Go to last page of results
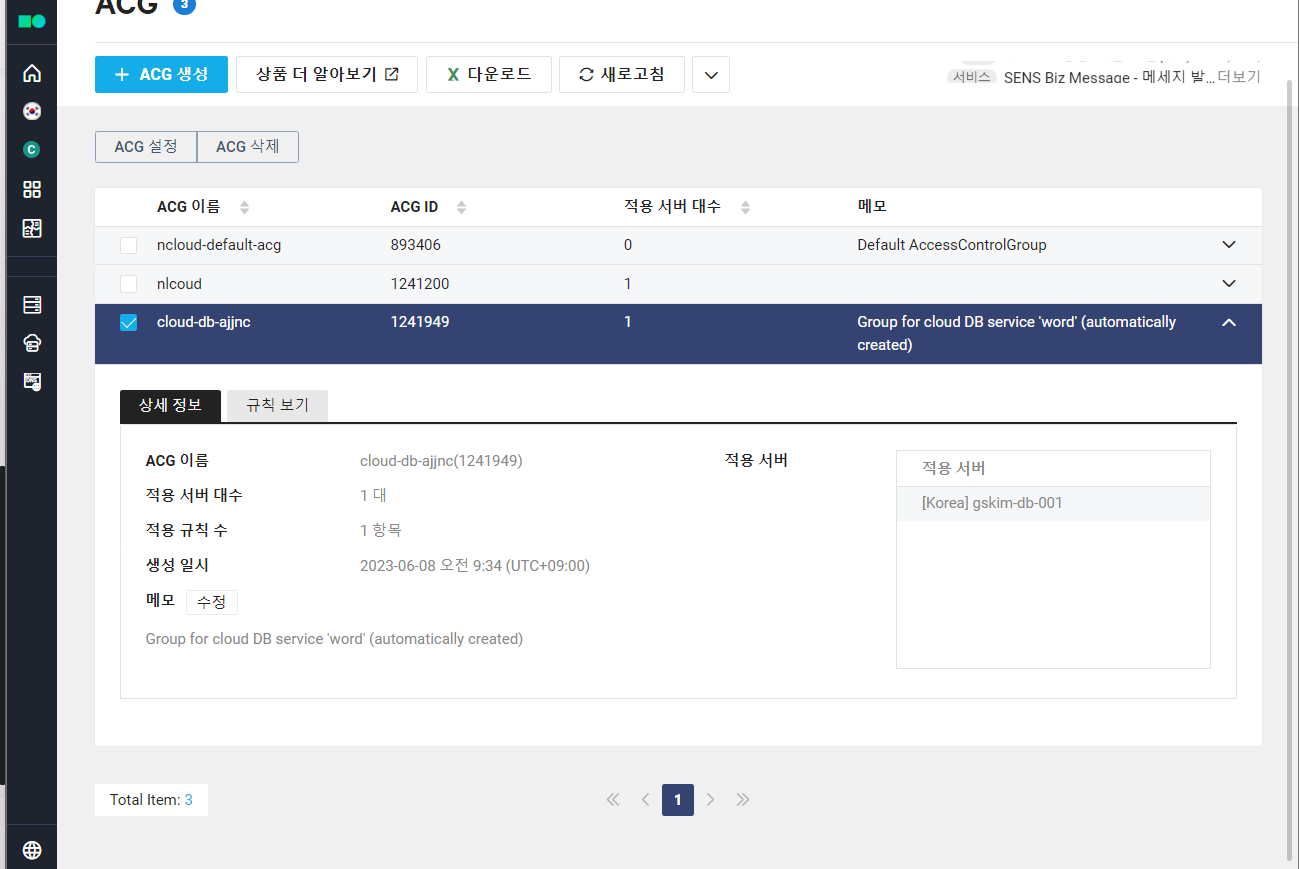 pyautogui.click(x=742, y=799)
